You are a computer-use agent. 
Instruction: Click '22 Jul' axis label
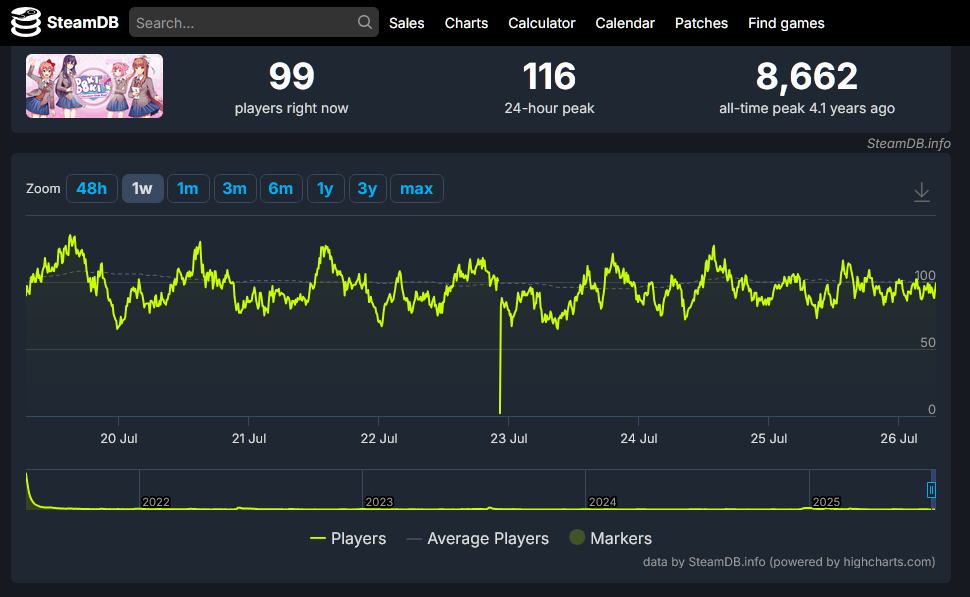pyautogui.click(x=379, y=439)
